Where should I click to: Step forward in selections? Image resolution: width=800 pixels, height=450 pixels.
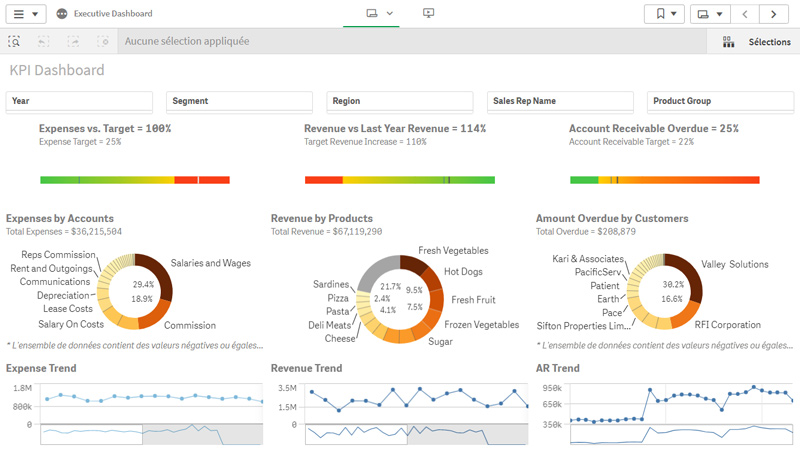[73, 41]
